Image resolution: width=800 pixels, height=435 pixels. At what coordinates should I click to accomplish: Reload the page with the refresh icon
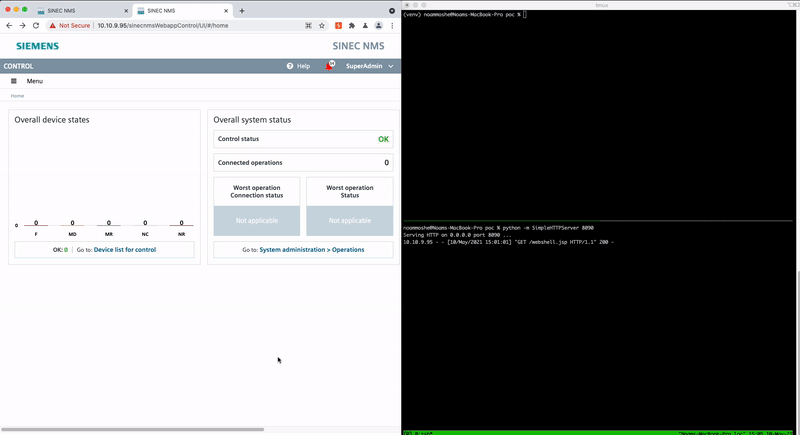point(37,25)
